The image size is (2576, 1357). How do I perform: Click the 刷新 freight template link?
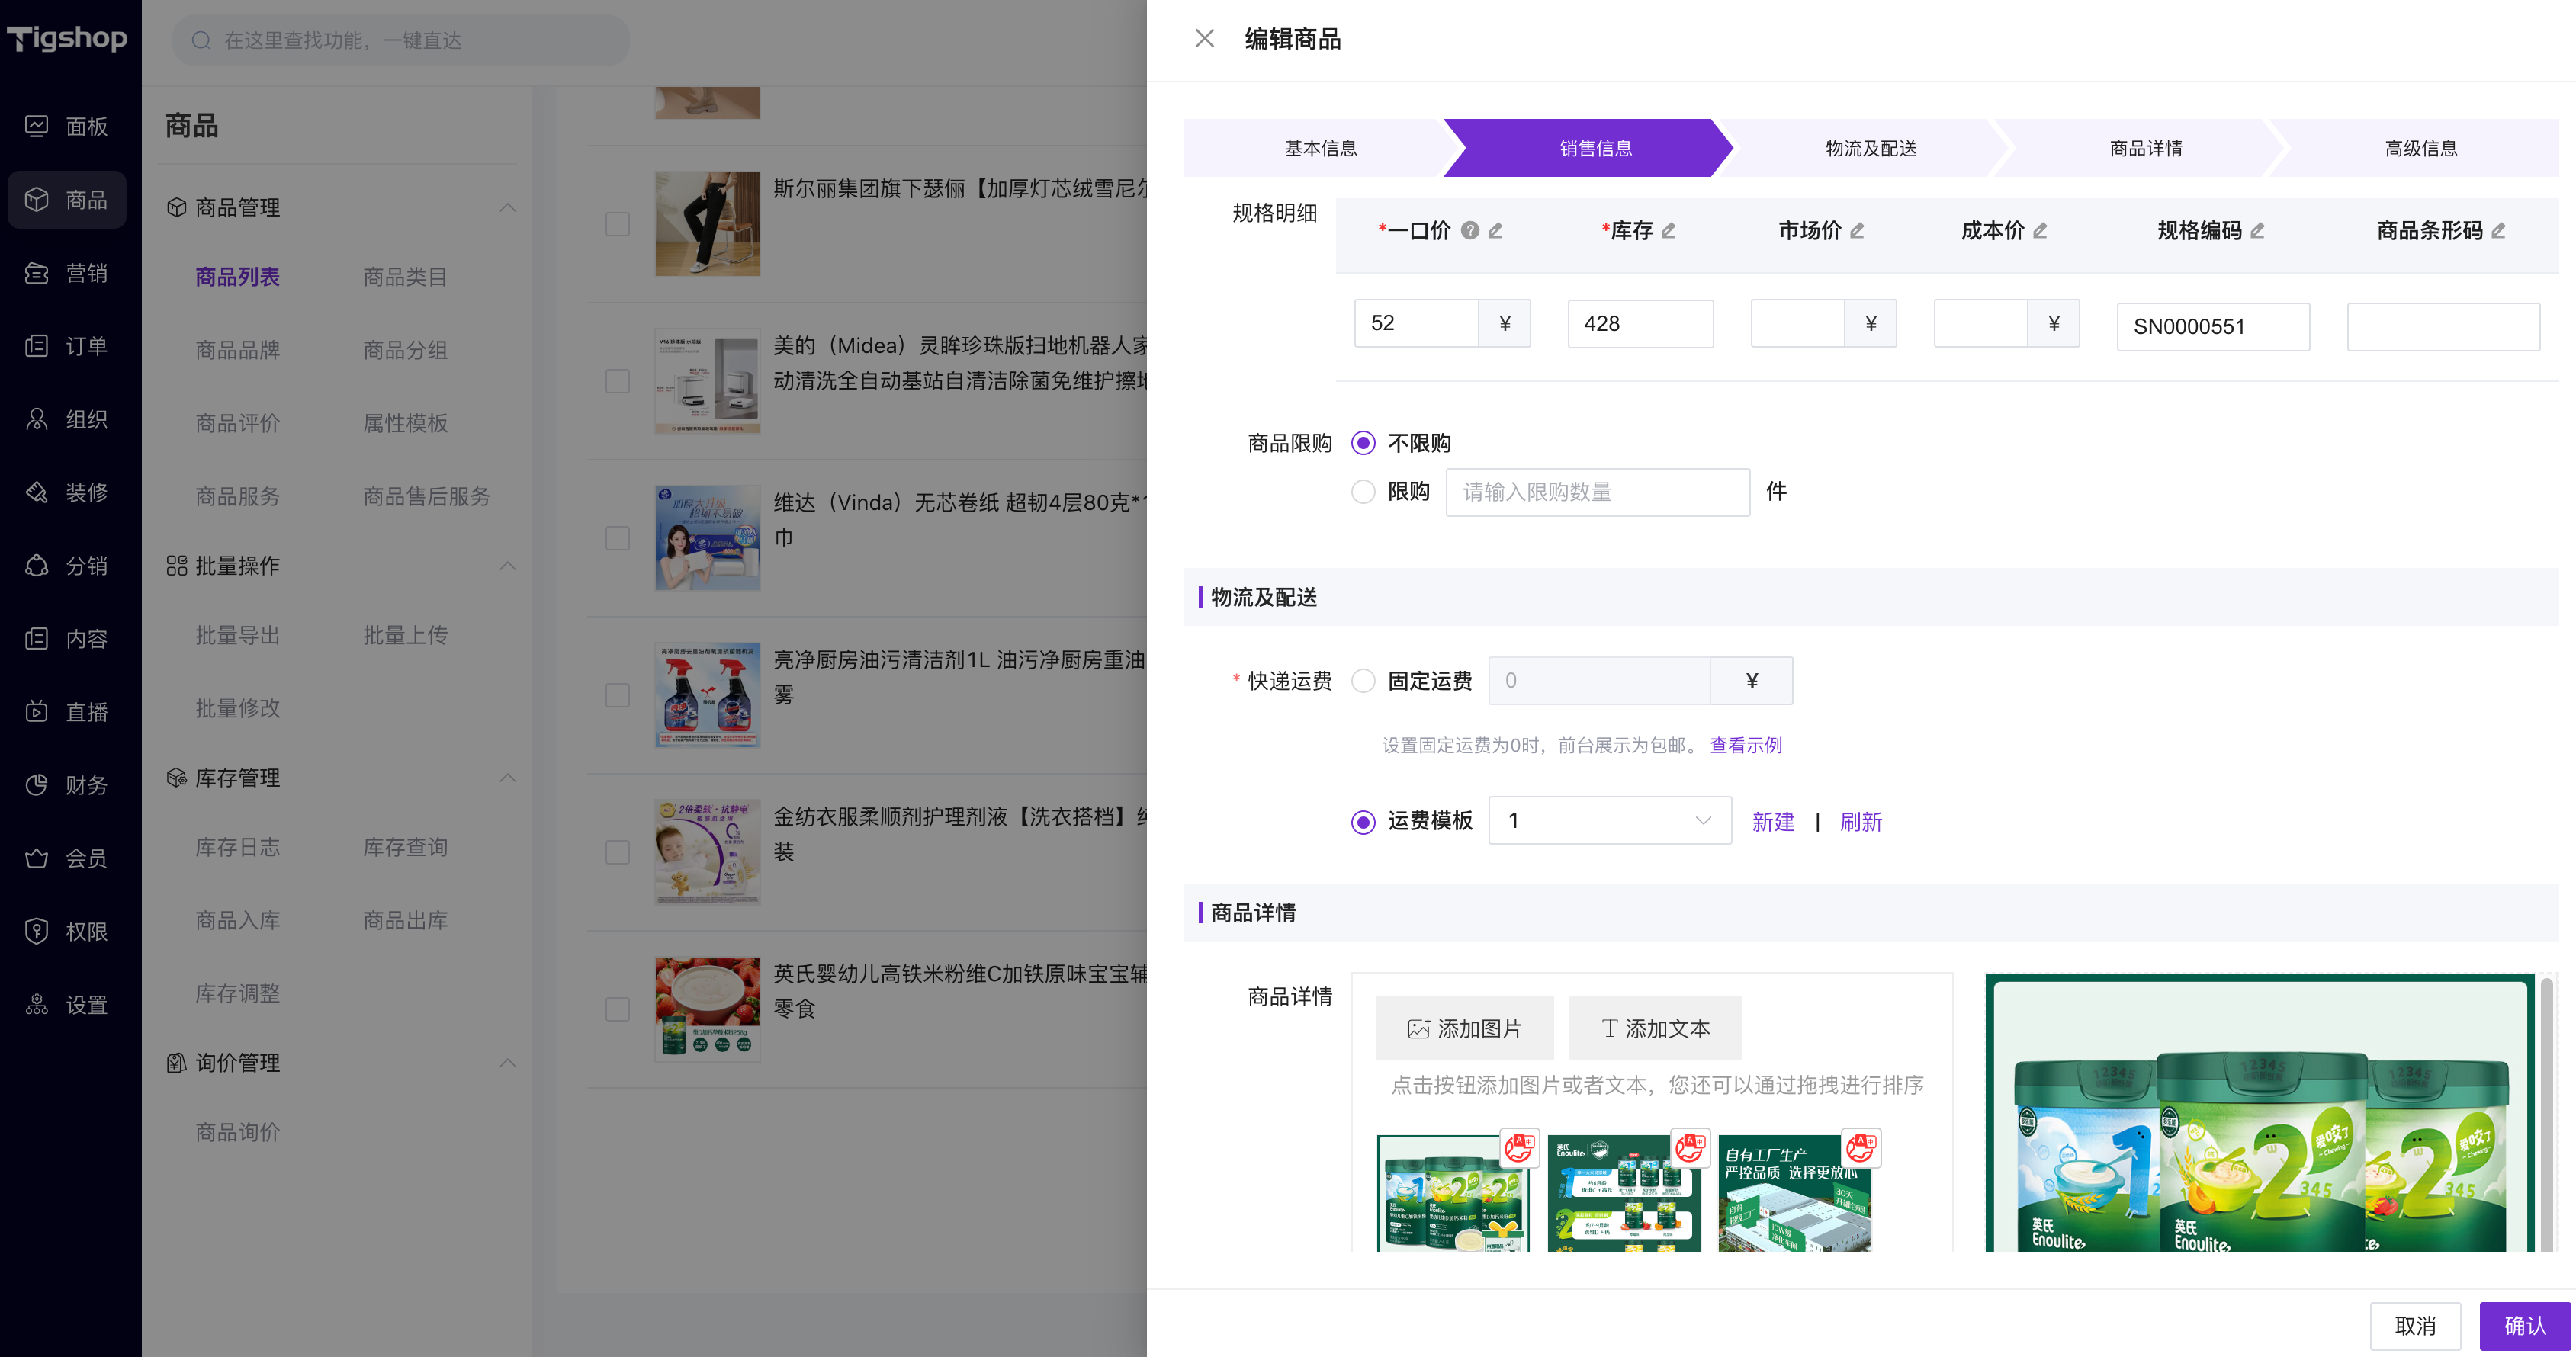click(x=1860, y=822)
